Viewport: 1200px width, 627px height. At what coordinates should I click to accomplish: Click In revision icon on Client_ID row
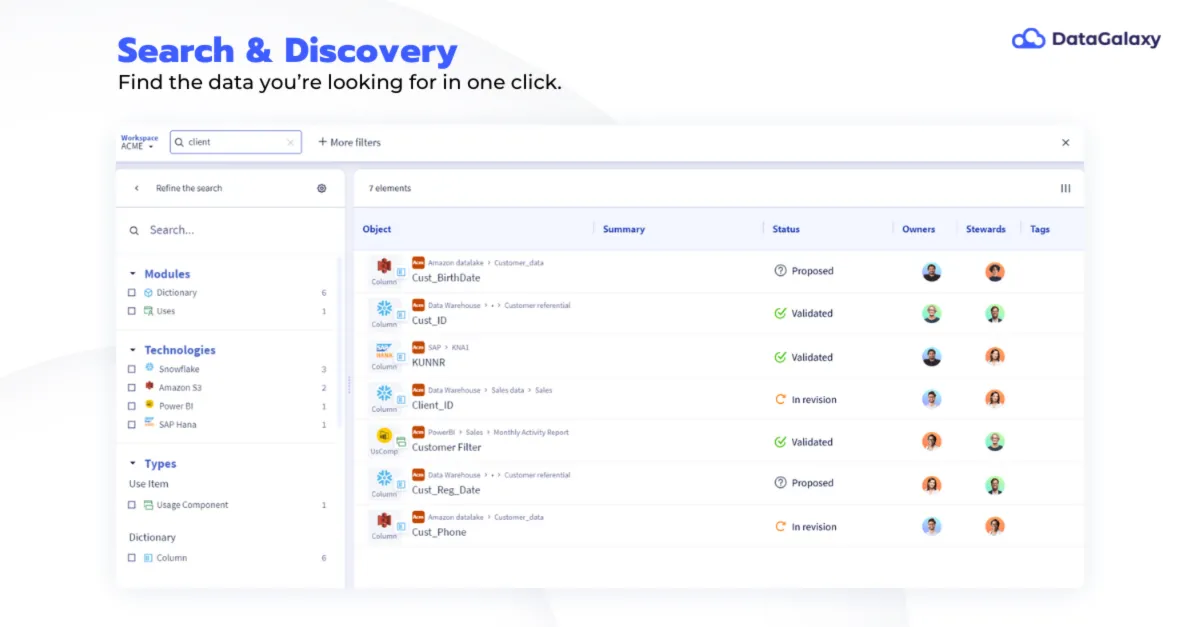point(781,399)
